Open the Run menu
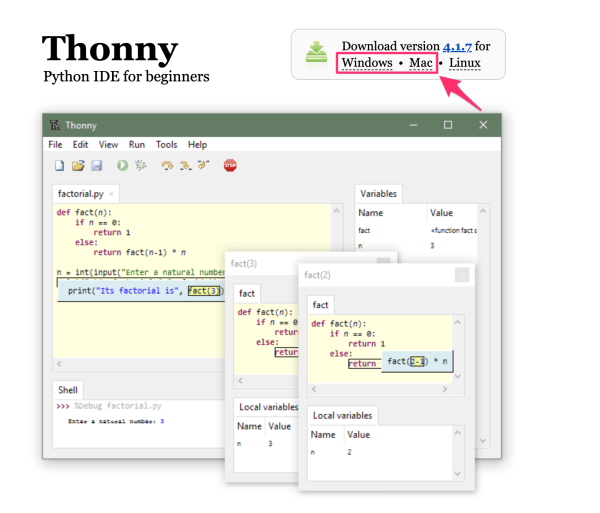The height and width of the screenshot is (513, 600). click(x=137, y=145)
